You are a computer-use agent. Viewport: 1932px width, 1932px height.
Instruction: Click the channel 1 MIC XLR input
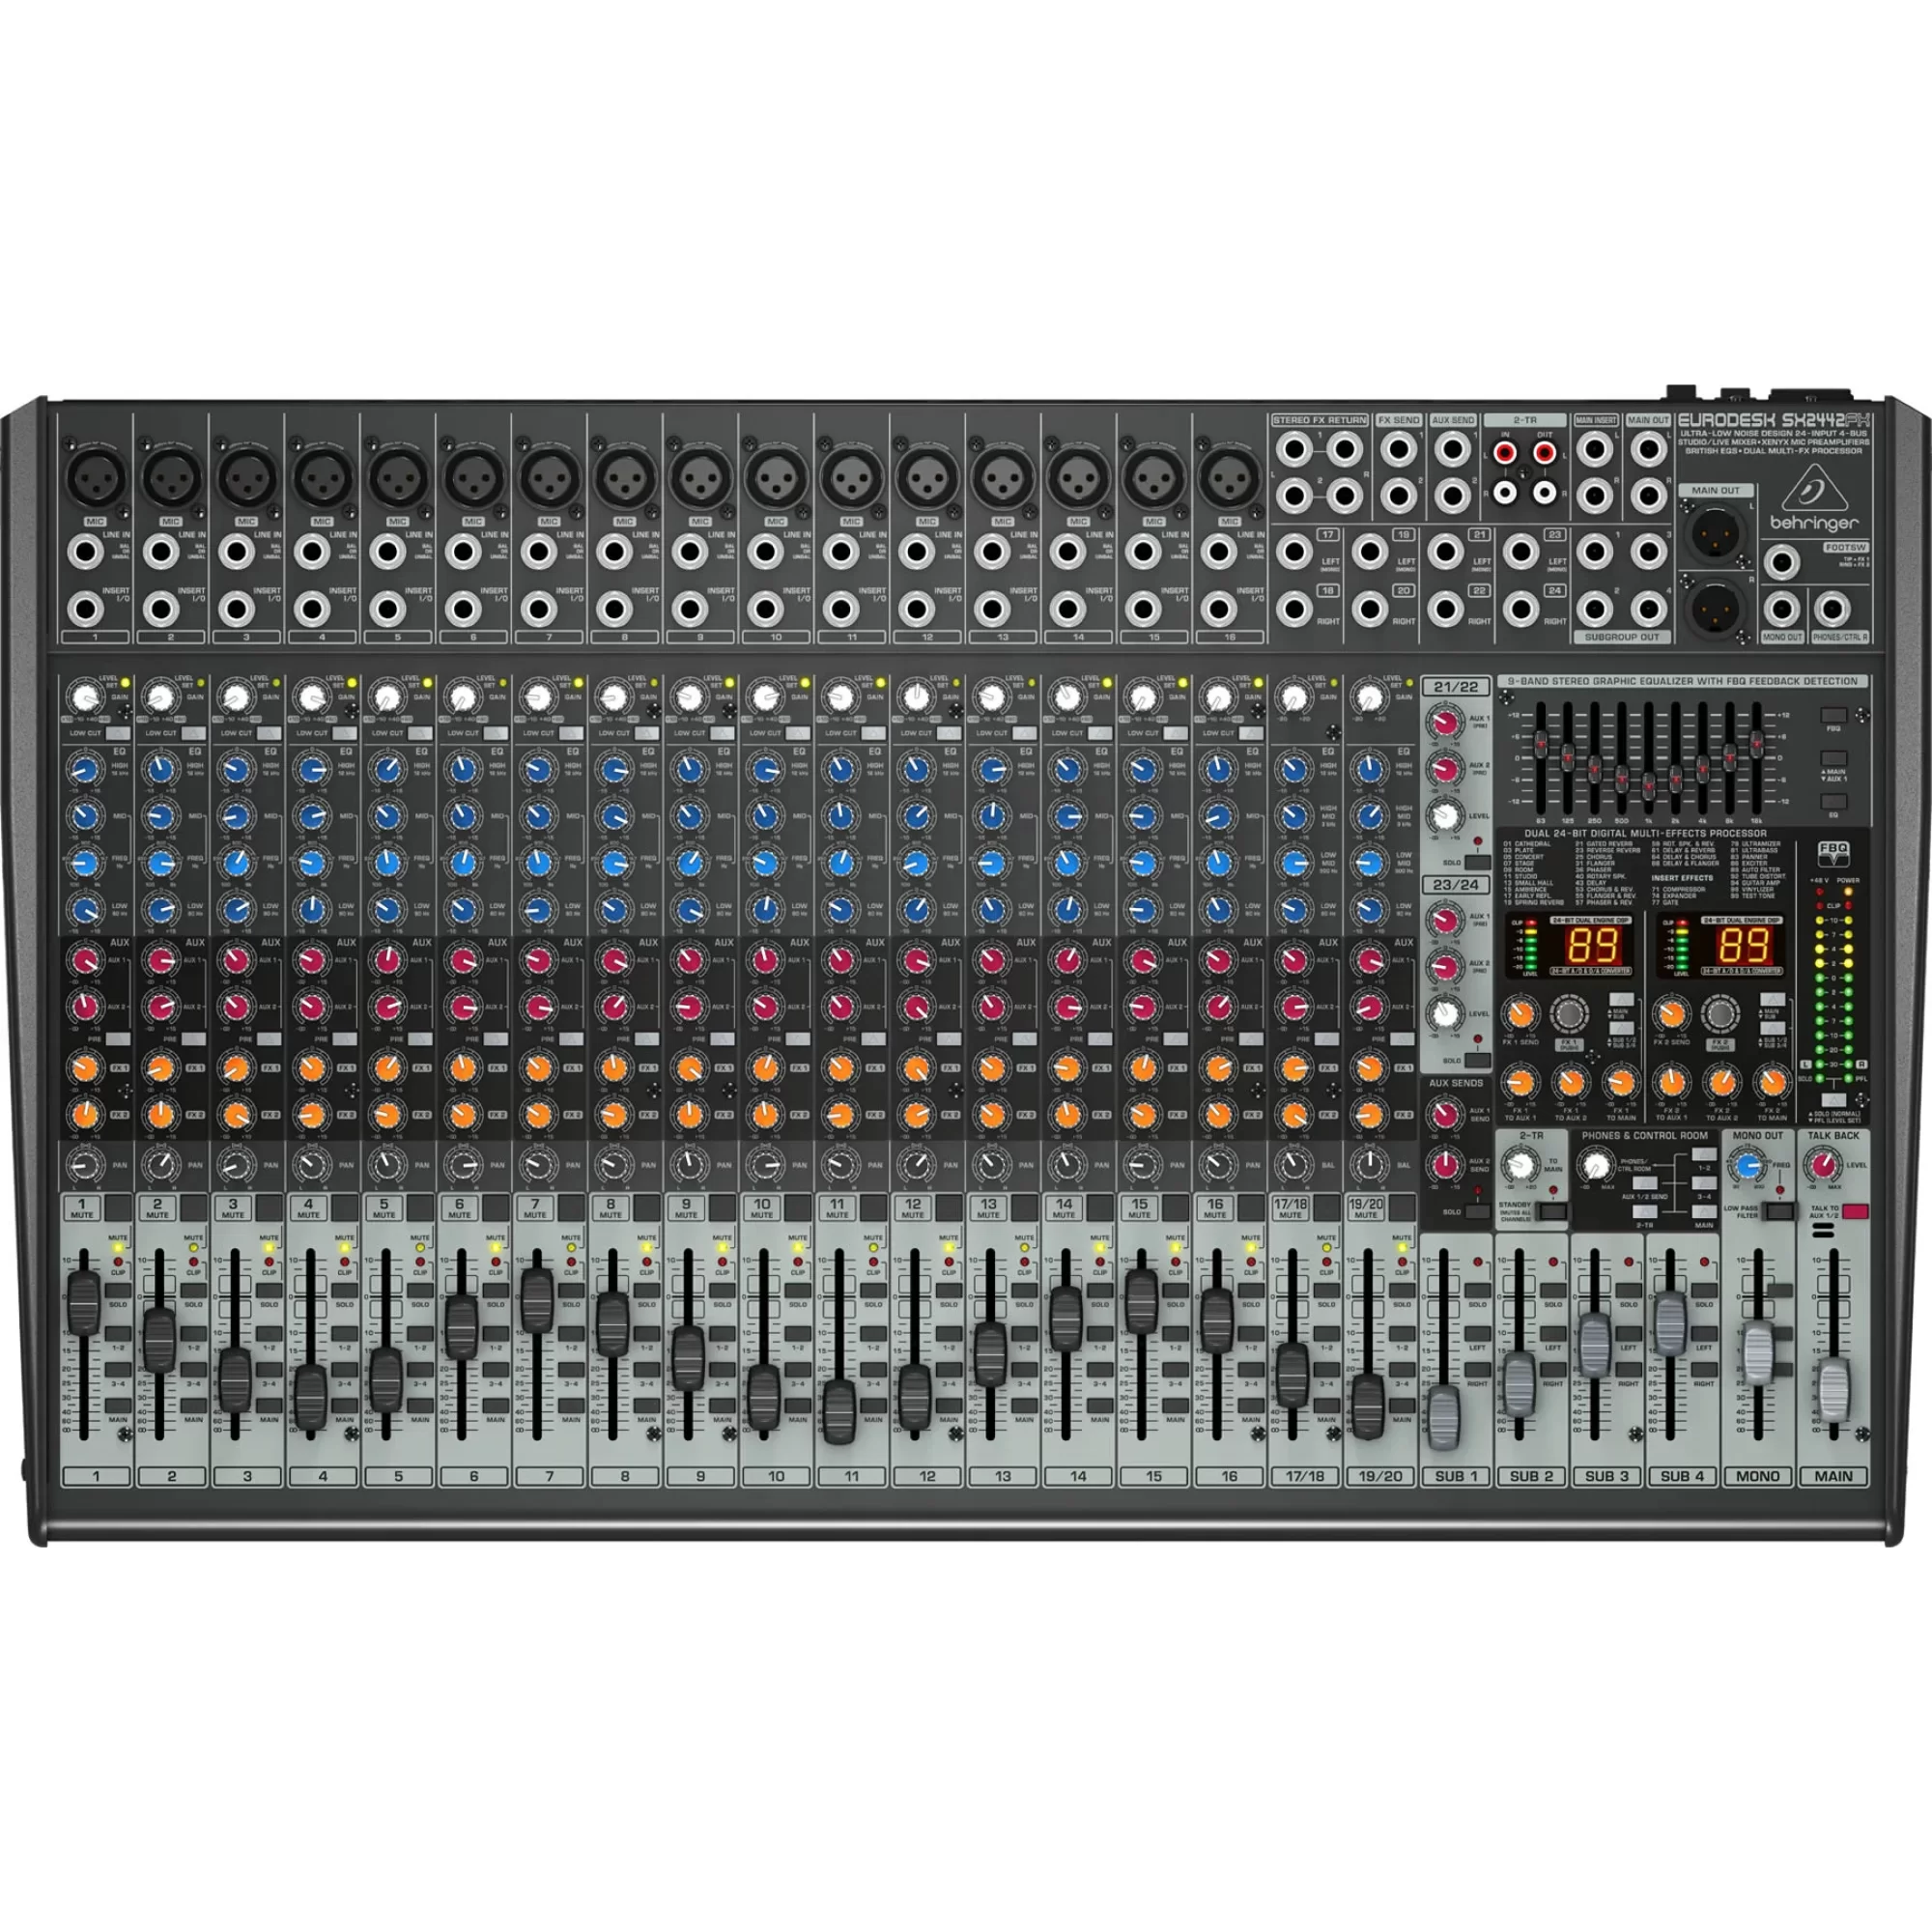pos(95,478)
